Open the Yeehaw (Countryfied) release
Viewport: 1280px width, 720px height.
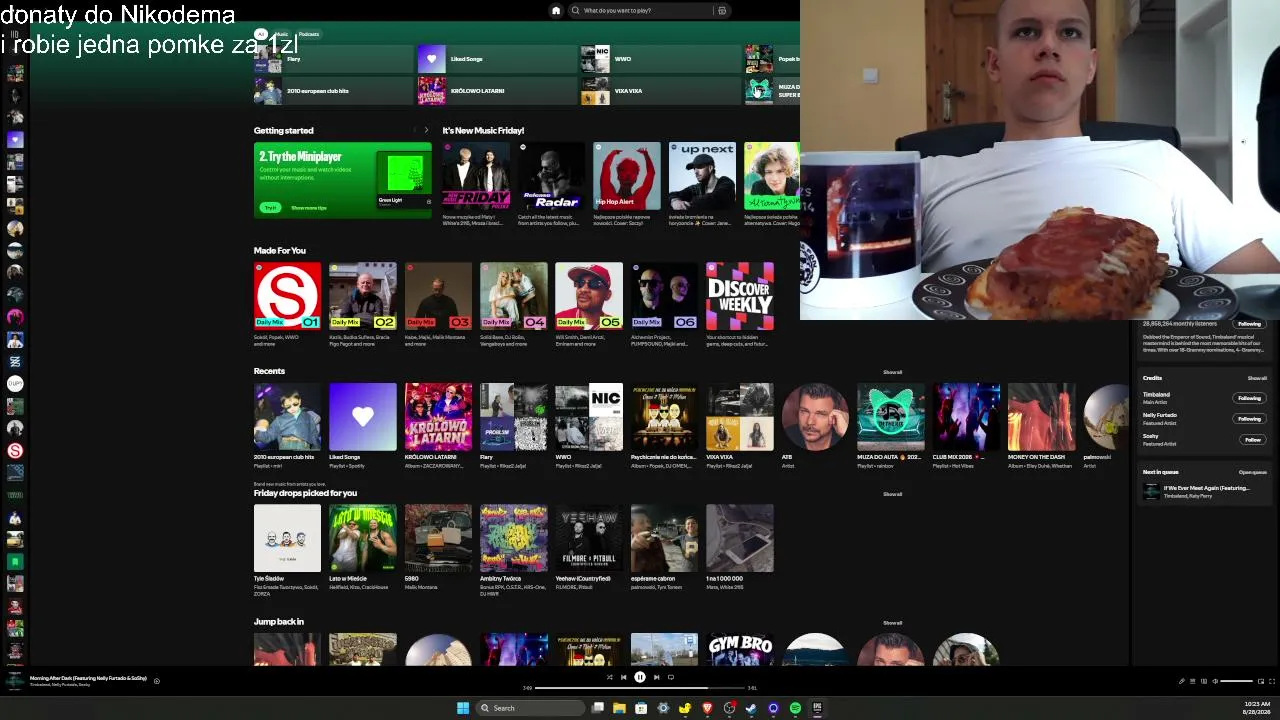pos(589,538)
